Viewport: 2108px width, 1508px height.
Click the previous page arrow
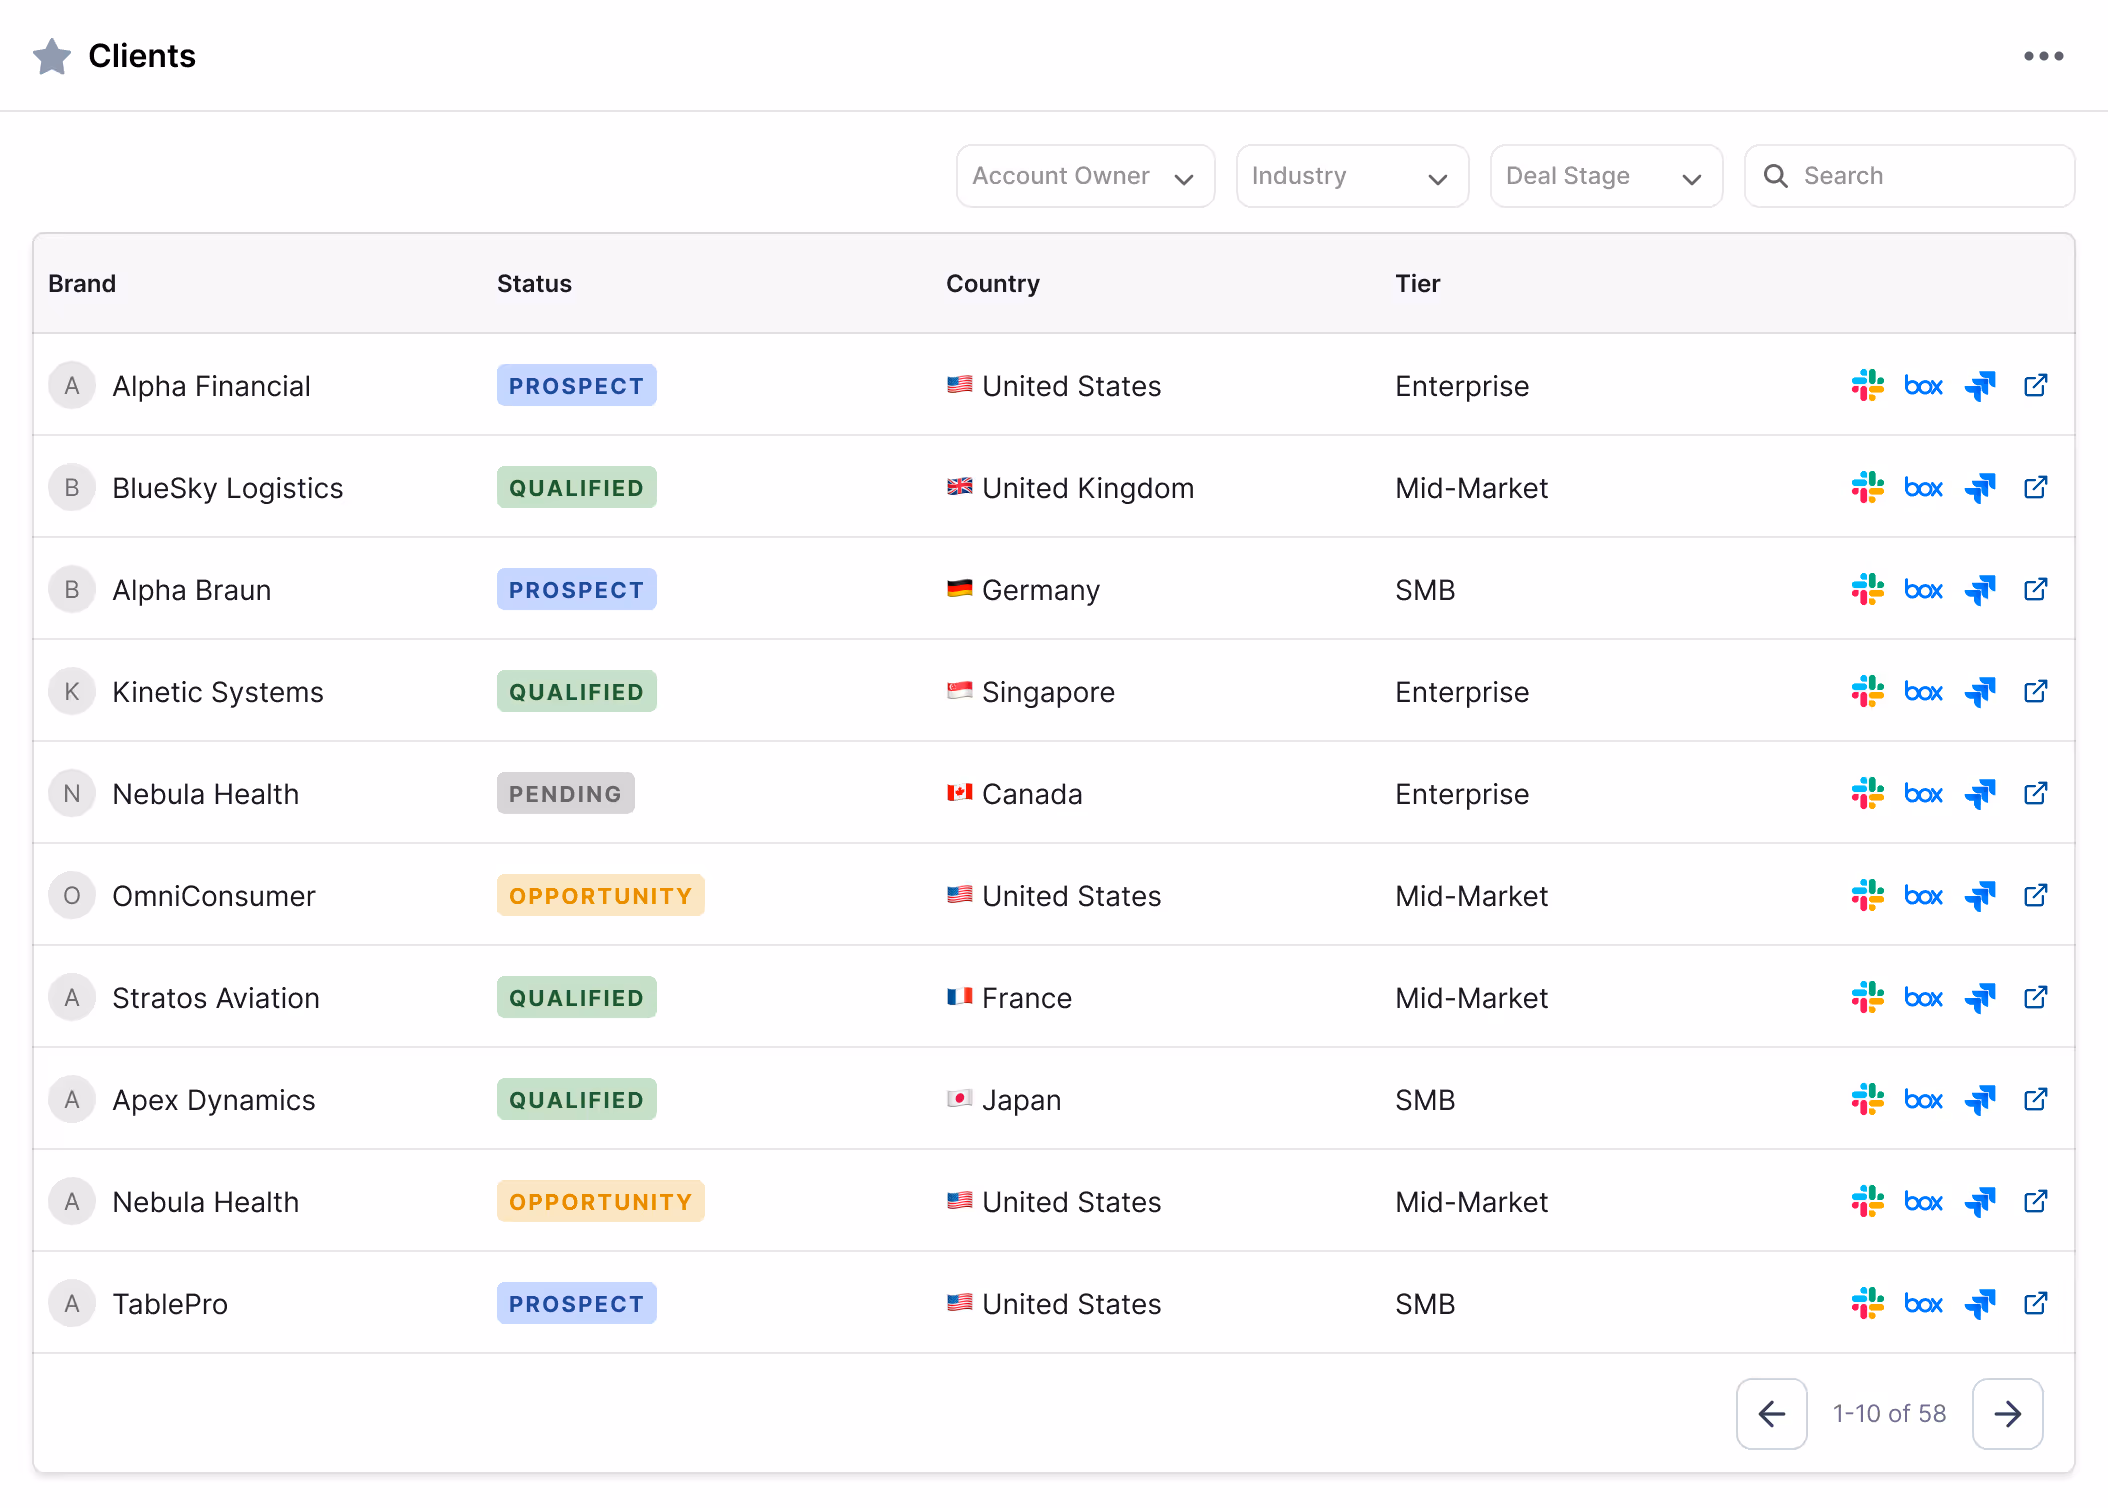click(1771, 1413)
